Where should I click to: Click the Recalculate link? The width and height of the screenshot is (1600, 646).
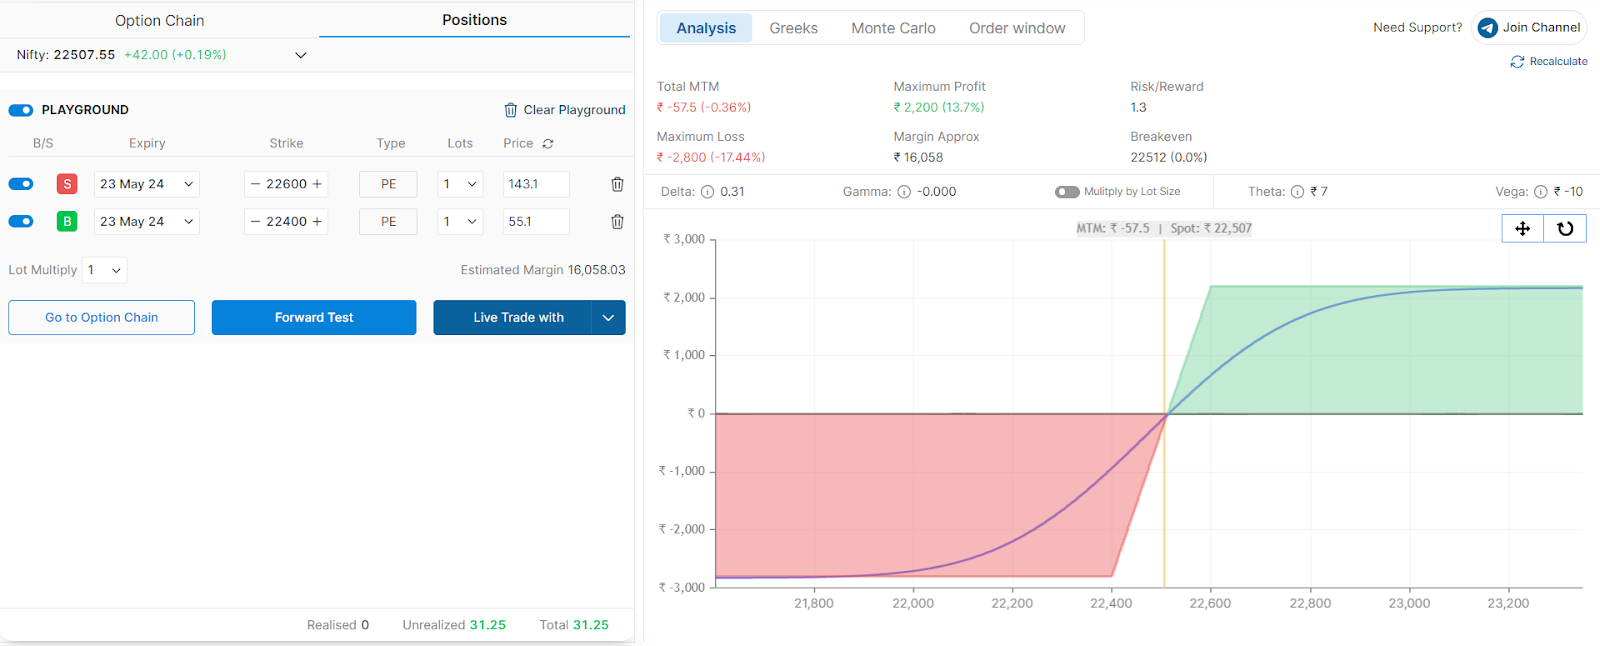tap(1549, 62)
